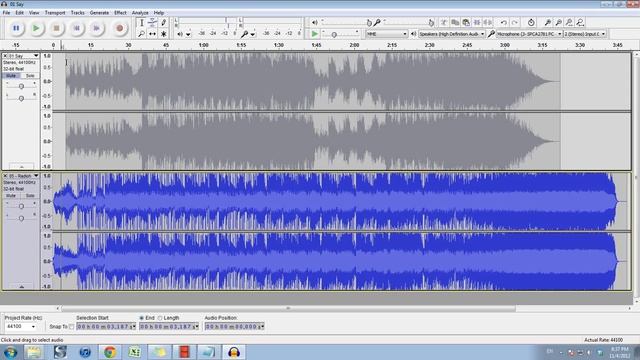Image resolution: width=640 pixels, height=360 pixels.
Task: Select the End radio button
Action: (142, 318)
